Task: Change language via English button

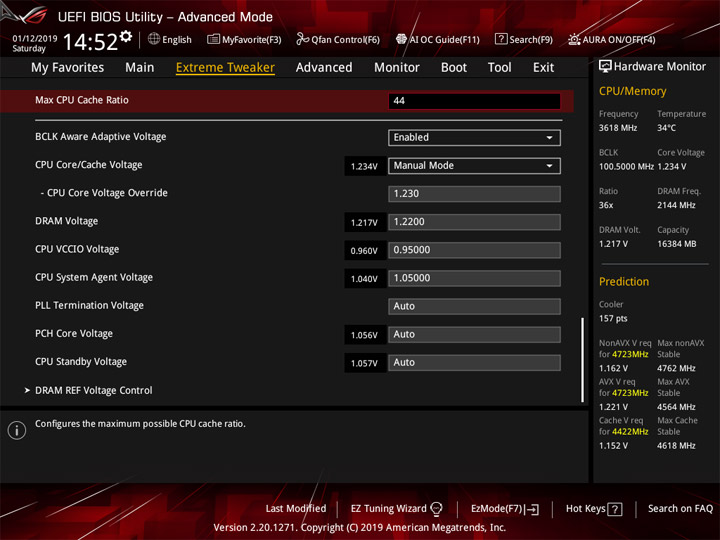Action: [x=170, y=39]
